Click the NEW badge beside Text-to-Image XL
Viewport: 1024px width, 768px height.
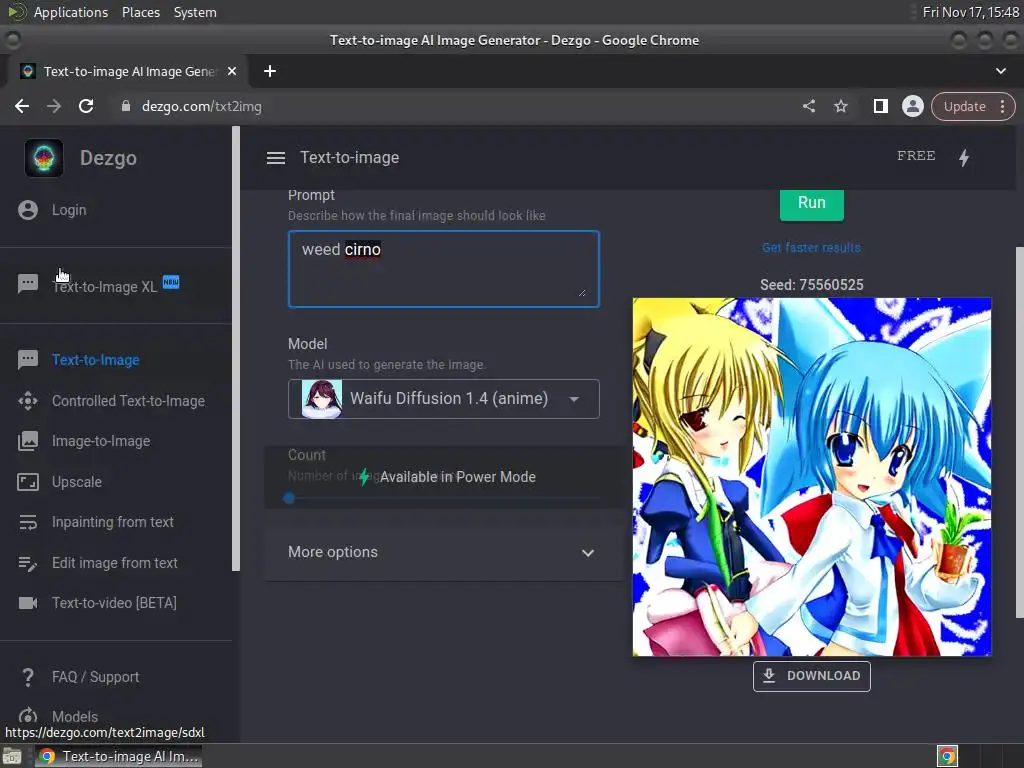click(171, 282)
